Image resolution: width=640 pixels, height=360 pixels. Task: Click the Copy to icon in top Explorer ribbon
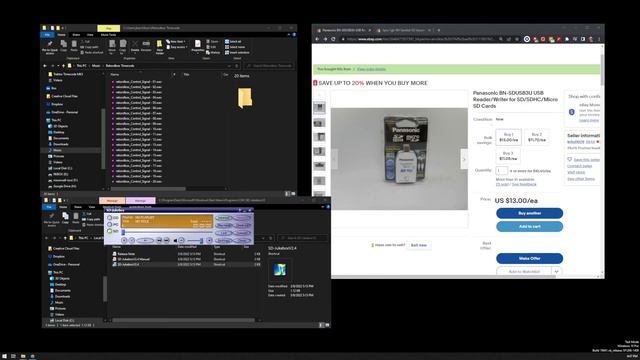[123, 47]
